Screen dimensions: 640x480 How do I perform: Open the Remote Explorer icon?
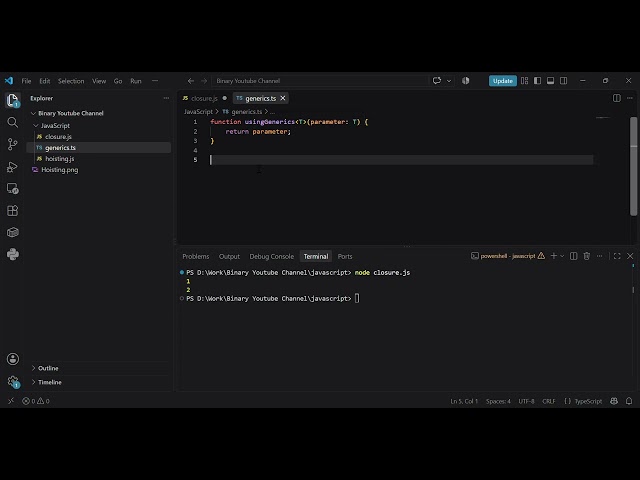click(x=13, y=189)
